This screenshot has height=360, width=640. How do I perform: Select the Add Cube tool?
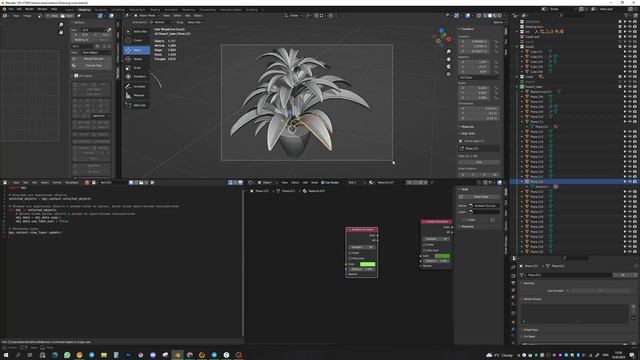[136, 105]
